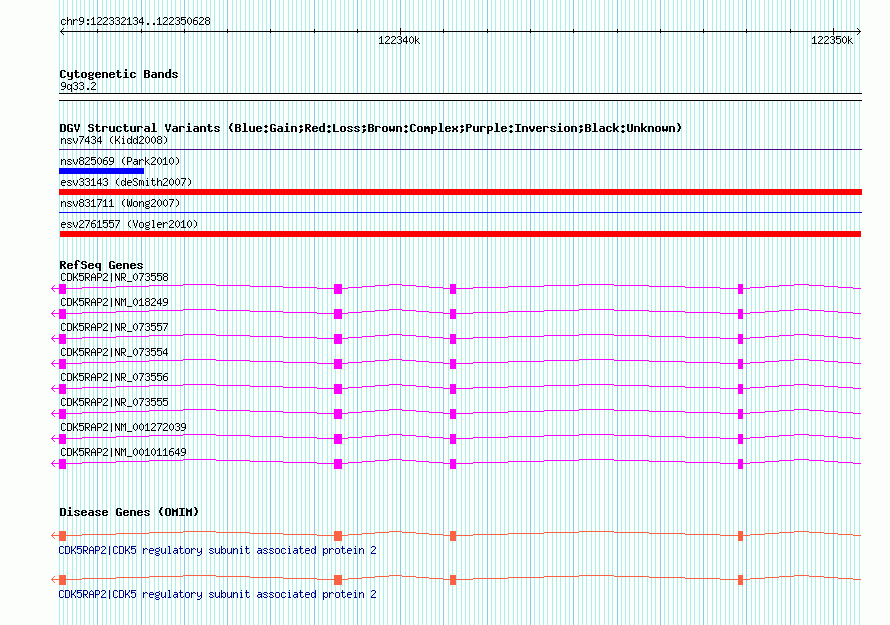Image resolution: width=890 pixels, height=625 pixels.
Task: Click the 122340k ruler tick label
Action: (x=399, y=40)
